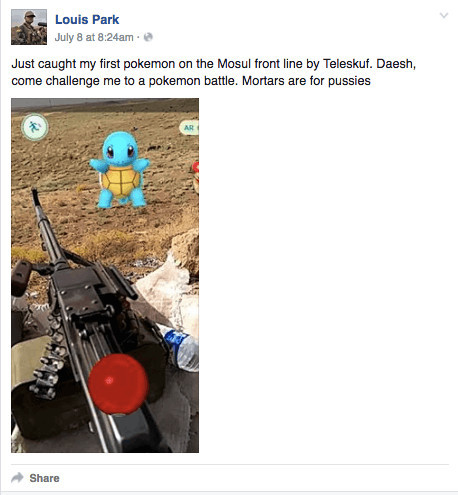This screenshot has height=495, width=458.
Task: Expand the post options chevron
Action: [x=444, y=15]
